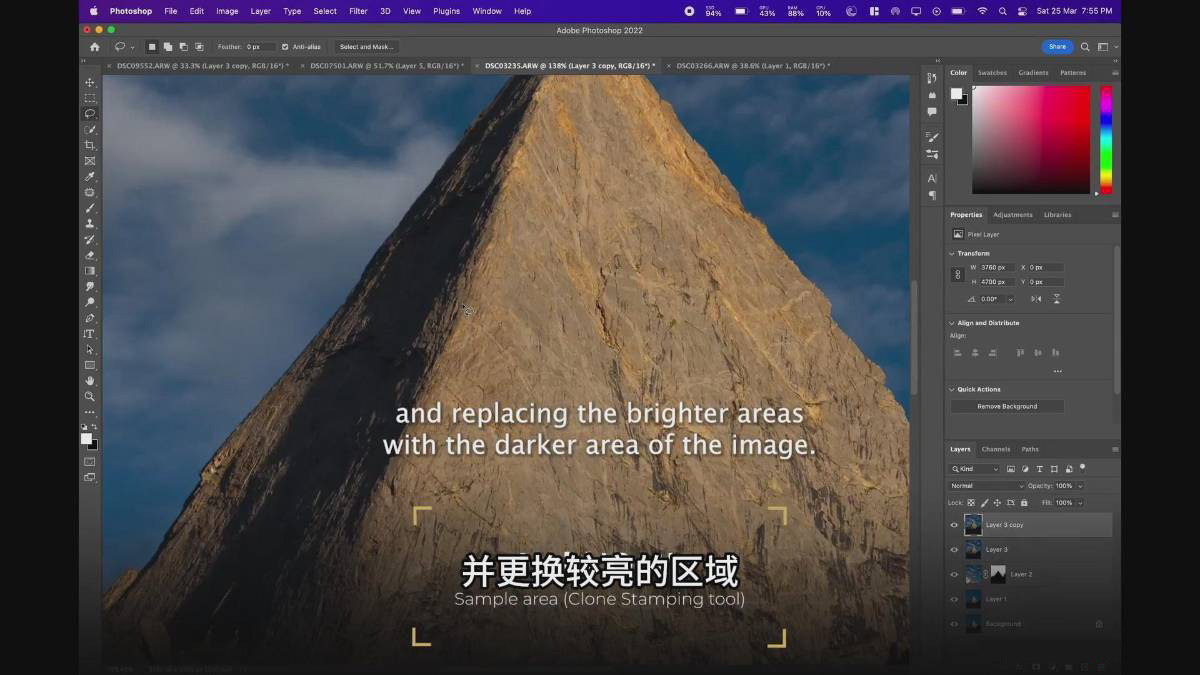
Task: Open the search icon beside Share
Action: [x=1086, y=47]
